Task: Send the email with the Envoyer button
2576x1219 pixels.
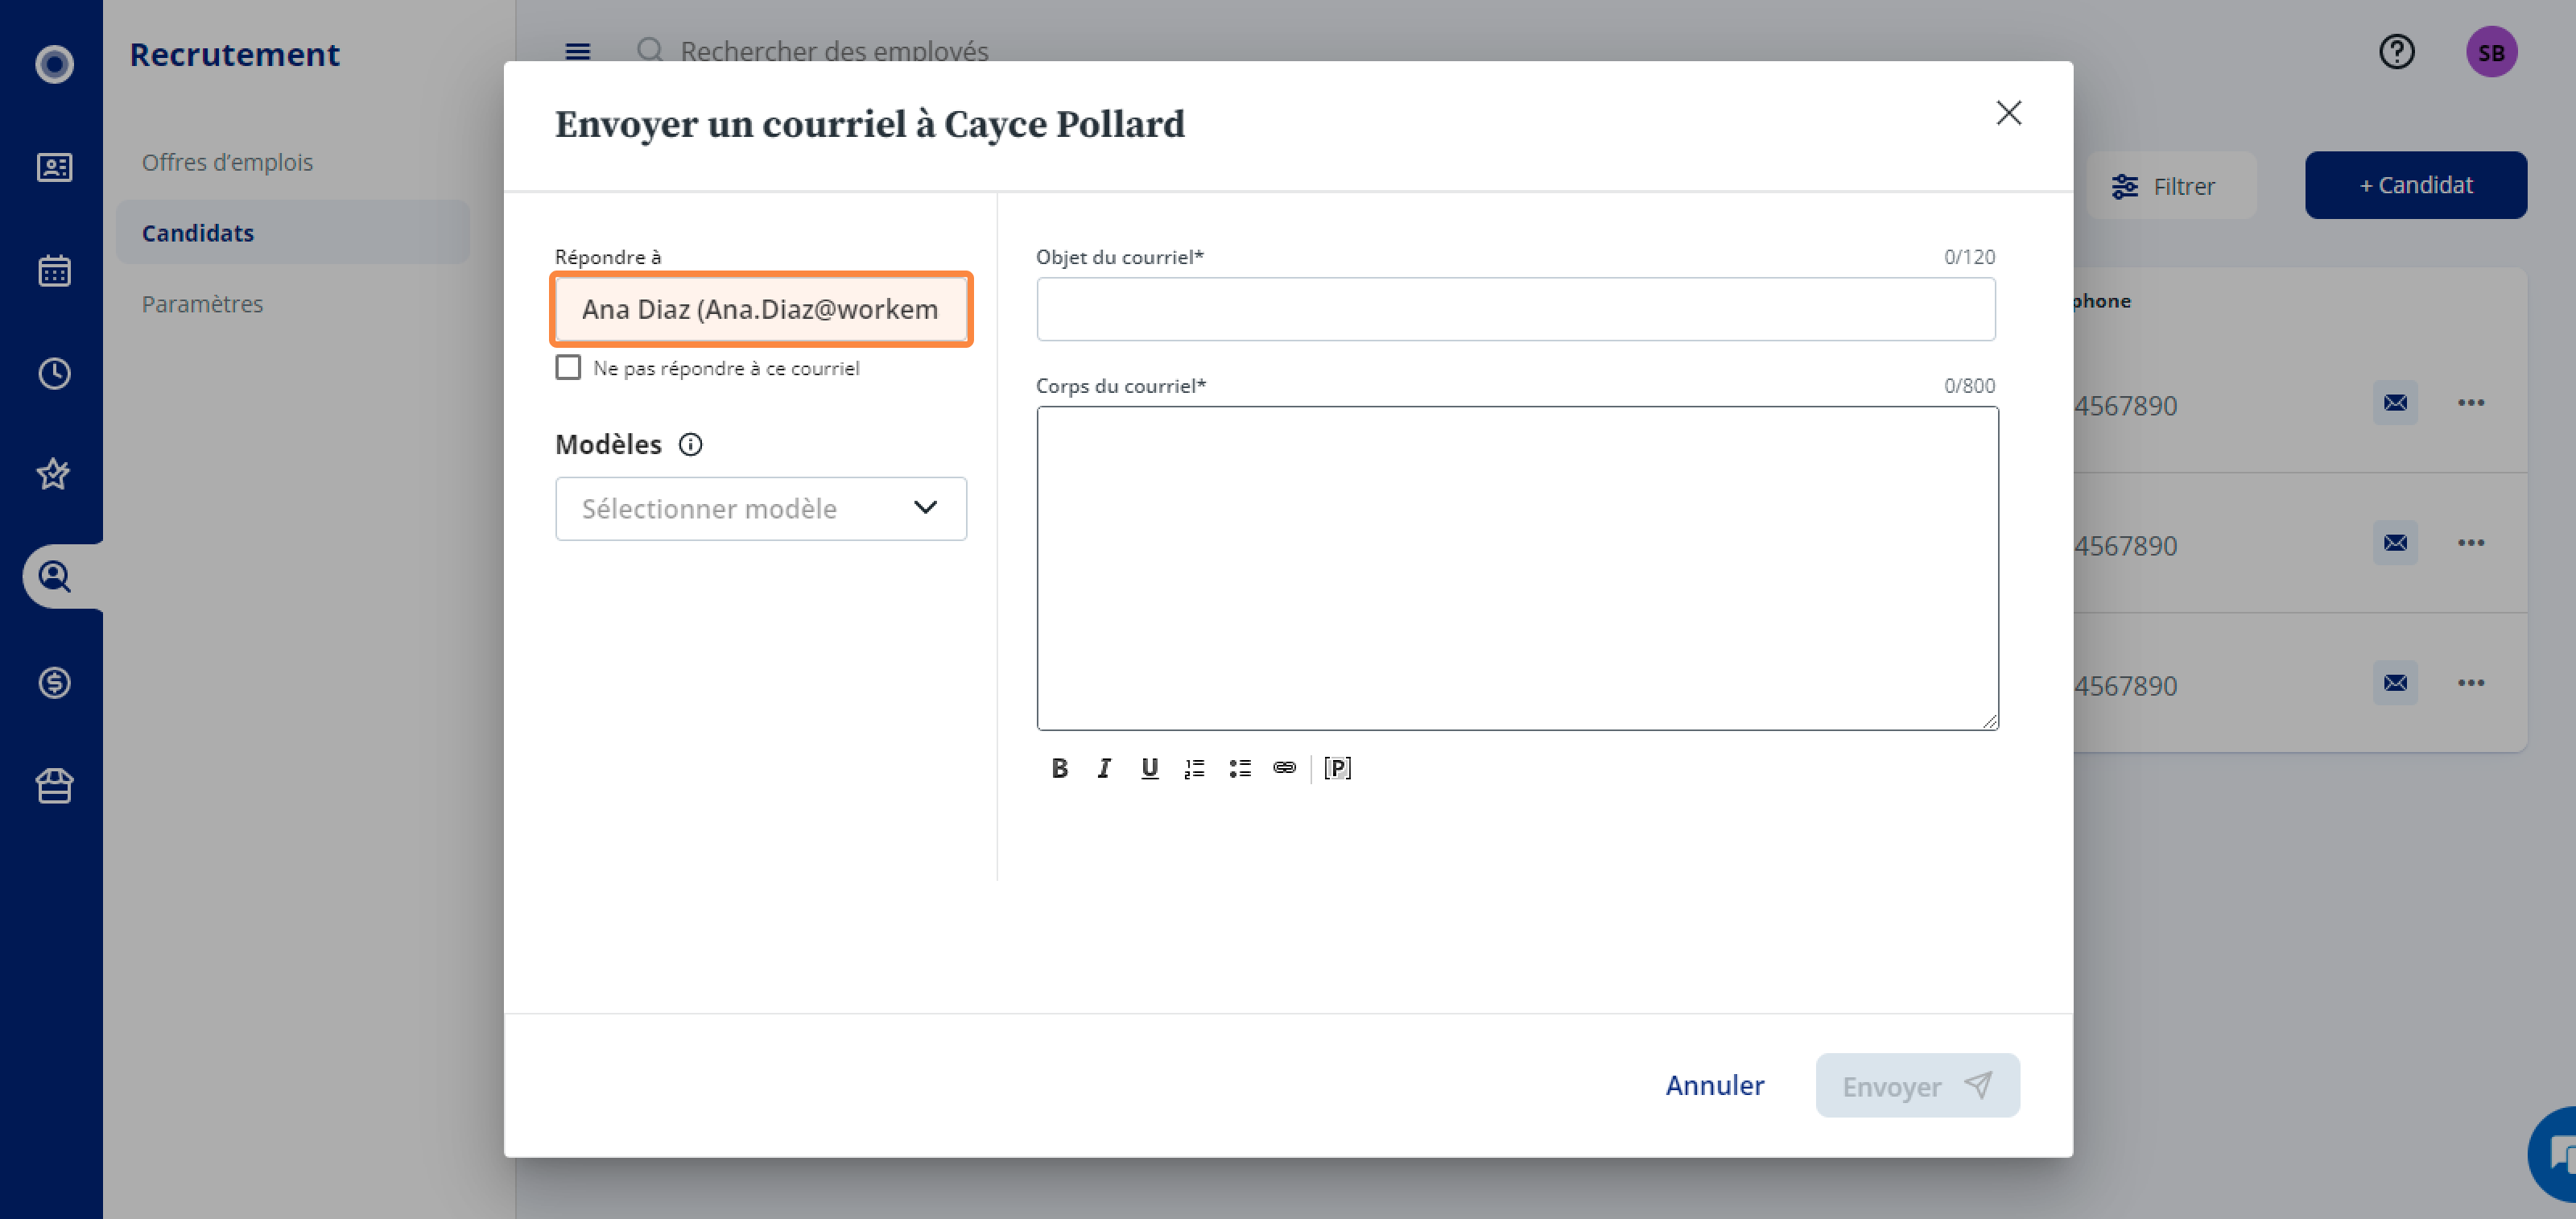Action: coord(1917,1086)
